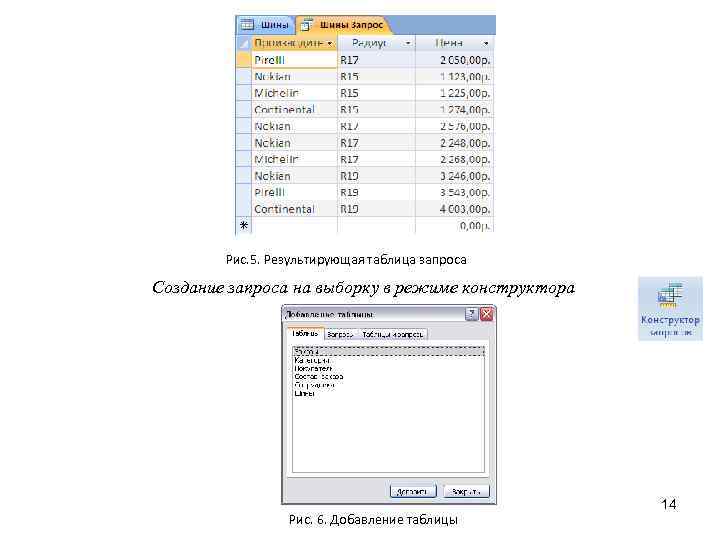Image resolution: width=720 pixels, height=540 pixels.
Task: Click the Pirelli cell in the 3 543,00р. row
Action: [x=294, y=193]
